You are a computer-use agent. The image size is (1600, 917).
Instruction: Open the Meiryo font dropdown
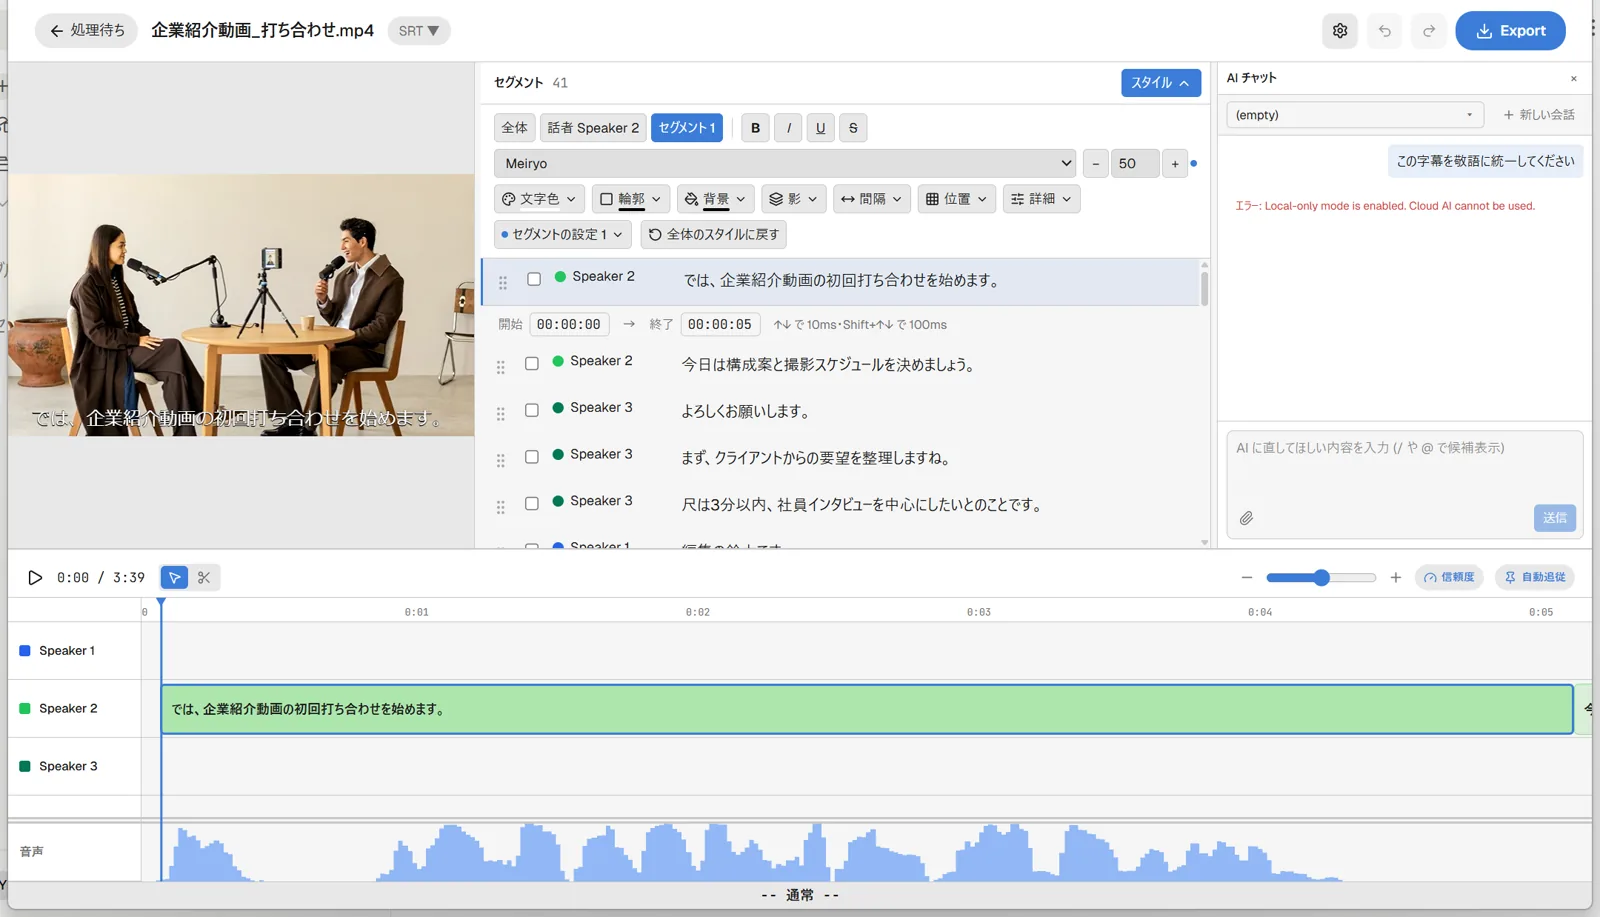tap(785, 164)
